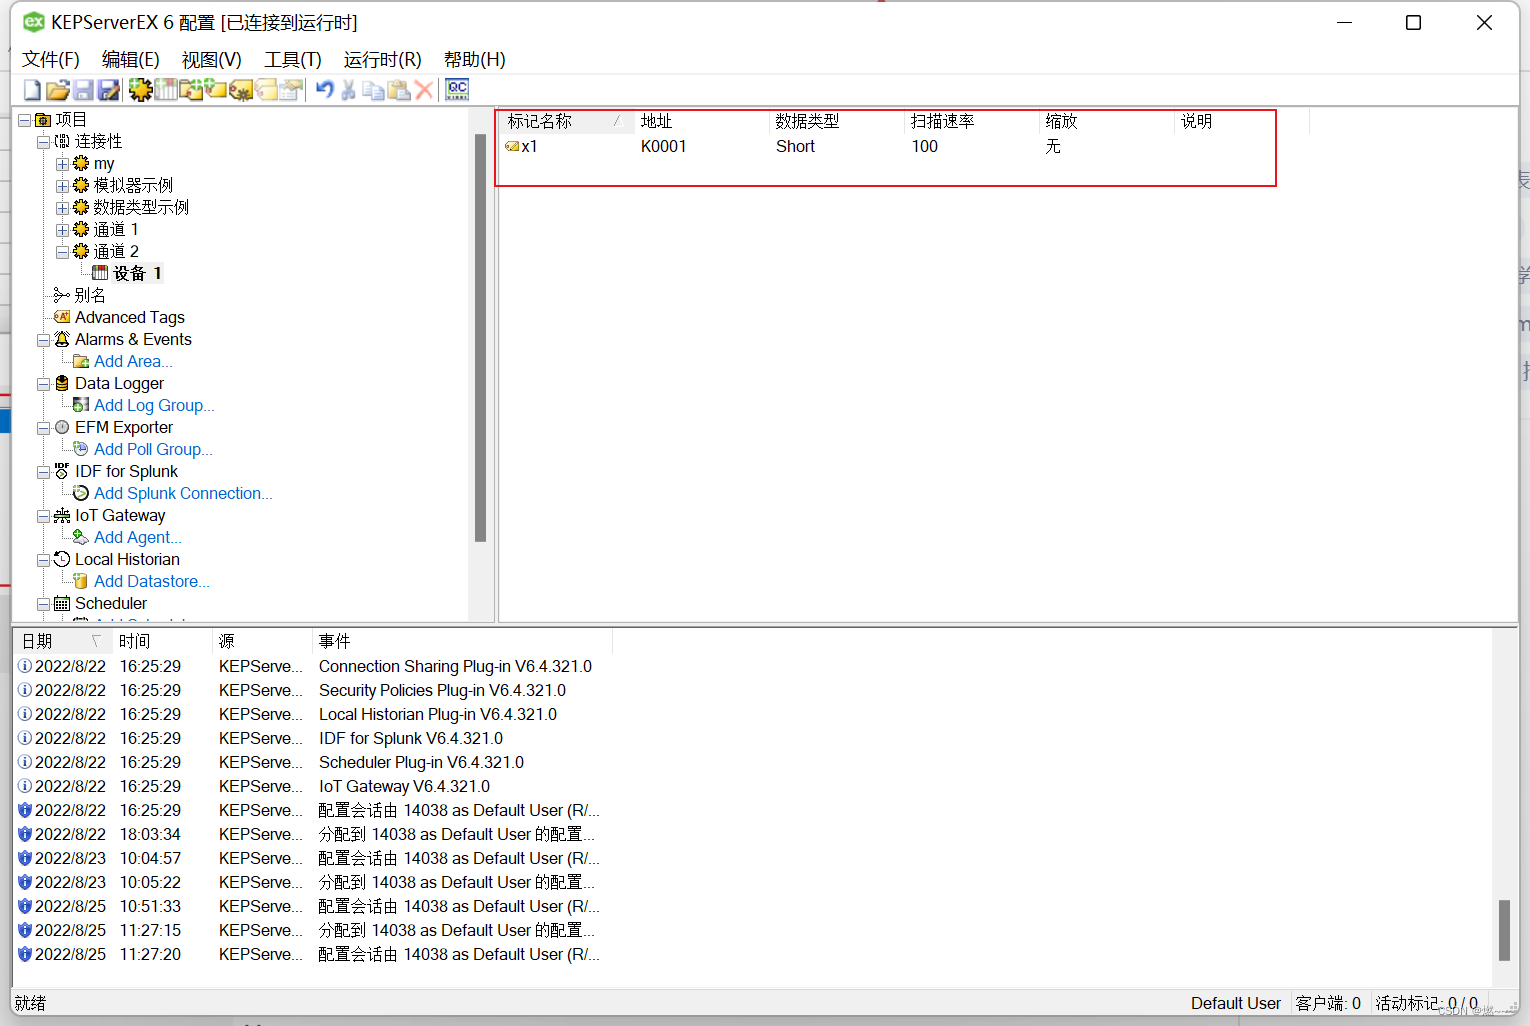Viewport: 1530px width, 1026px height.
Task: Collapse the Data Logger node
Action: (43, 384)
